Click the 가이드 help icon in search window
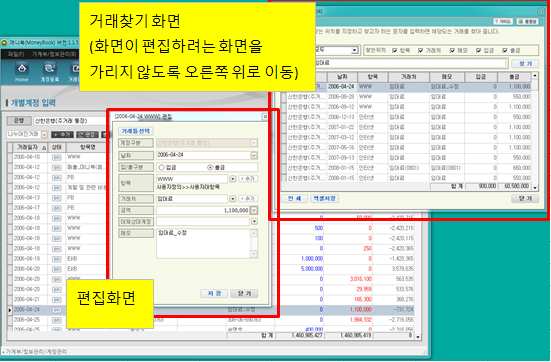551x362 pixels. coord(503,22)
